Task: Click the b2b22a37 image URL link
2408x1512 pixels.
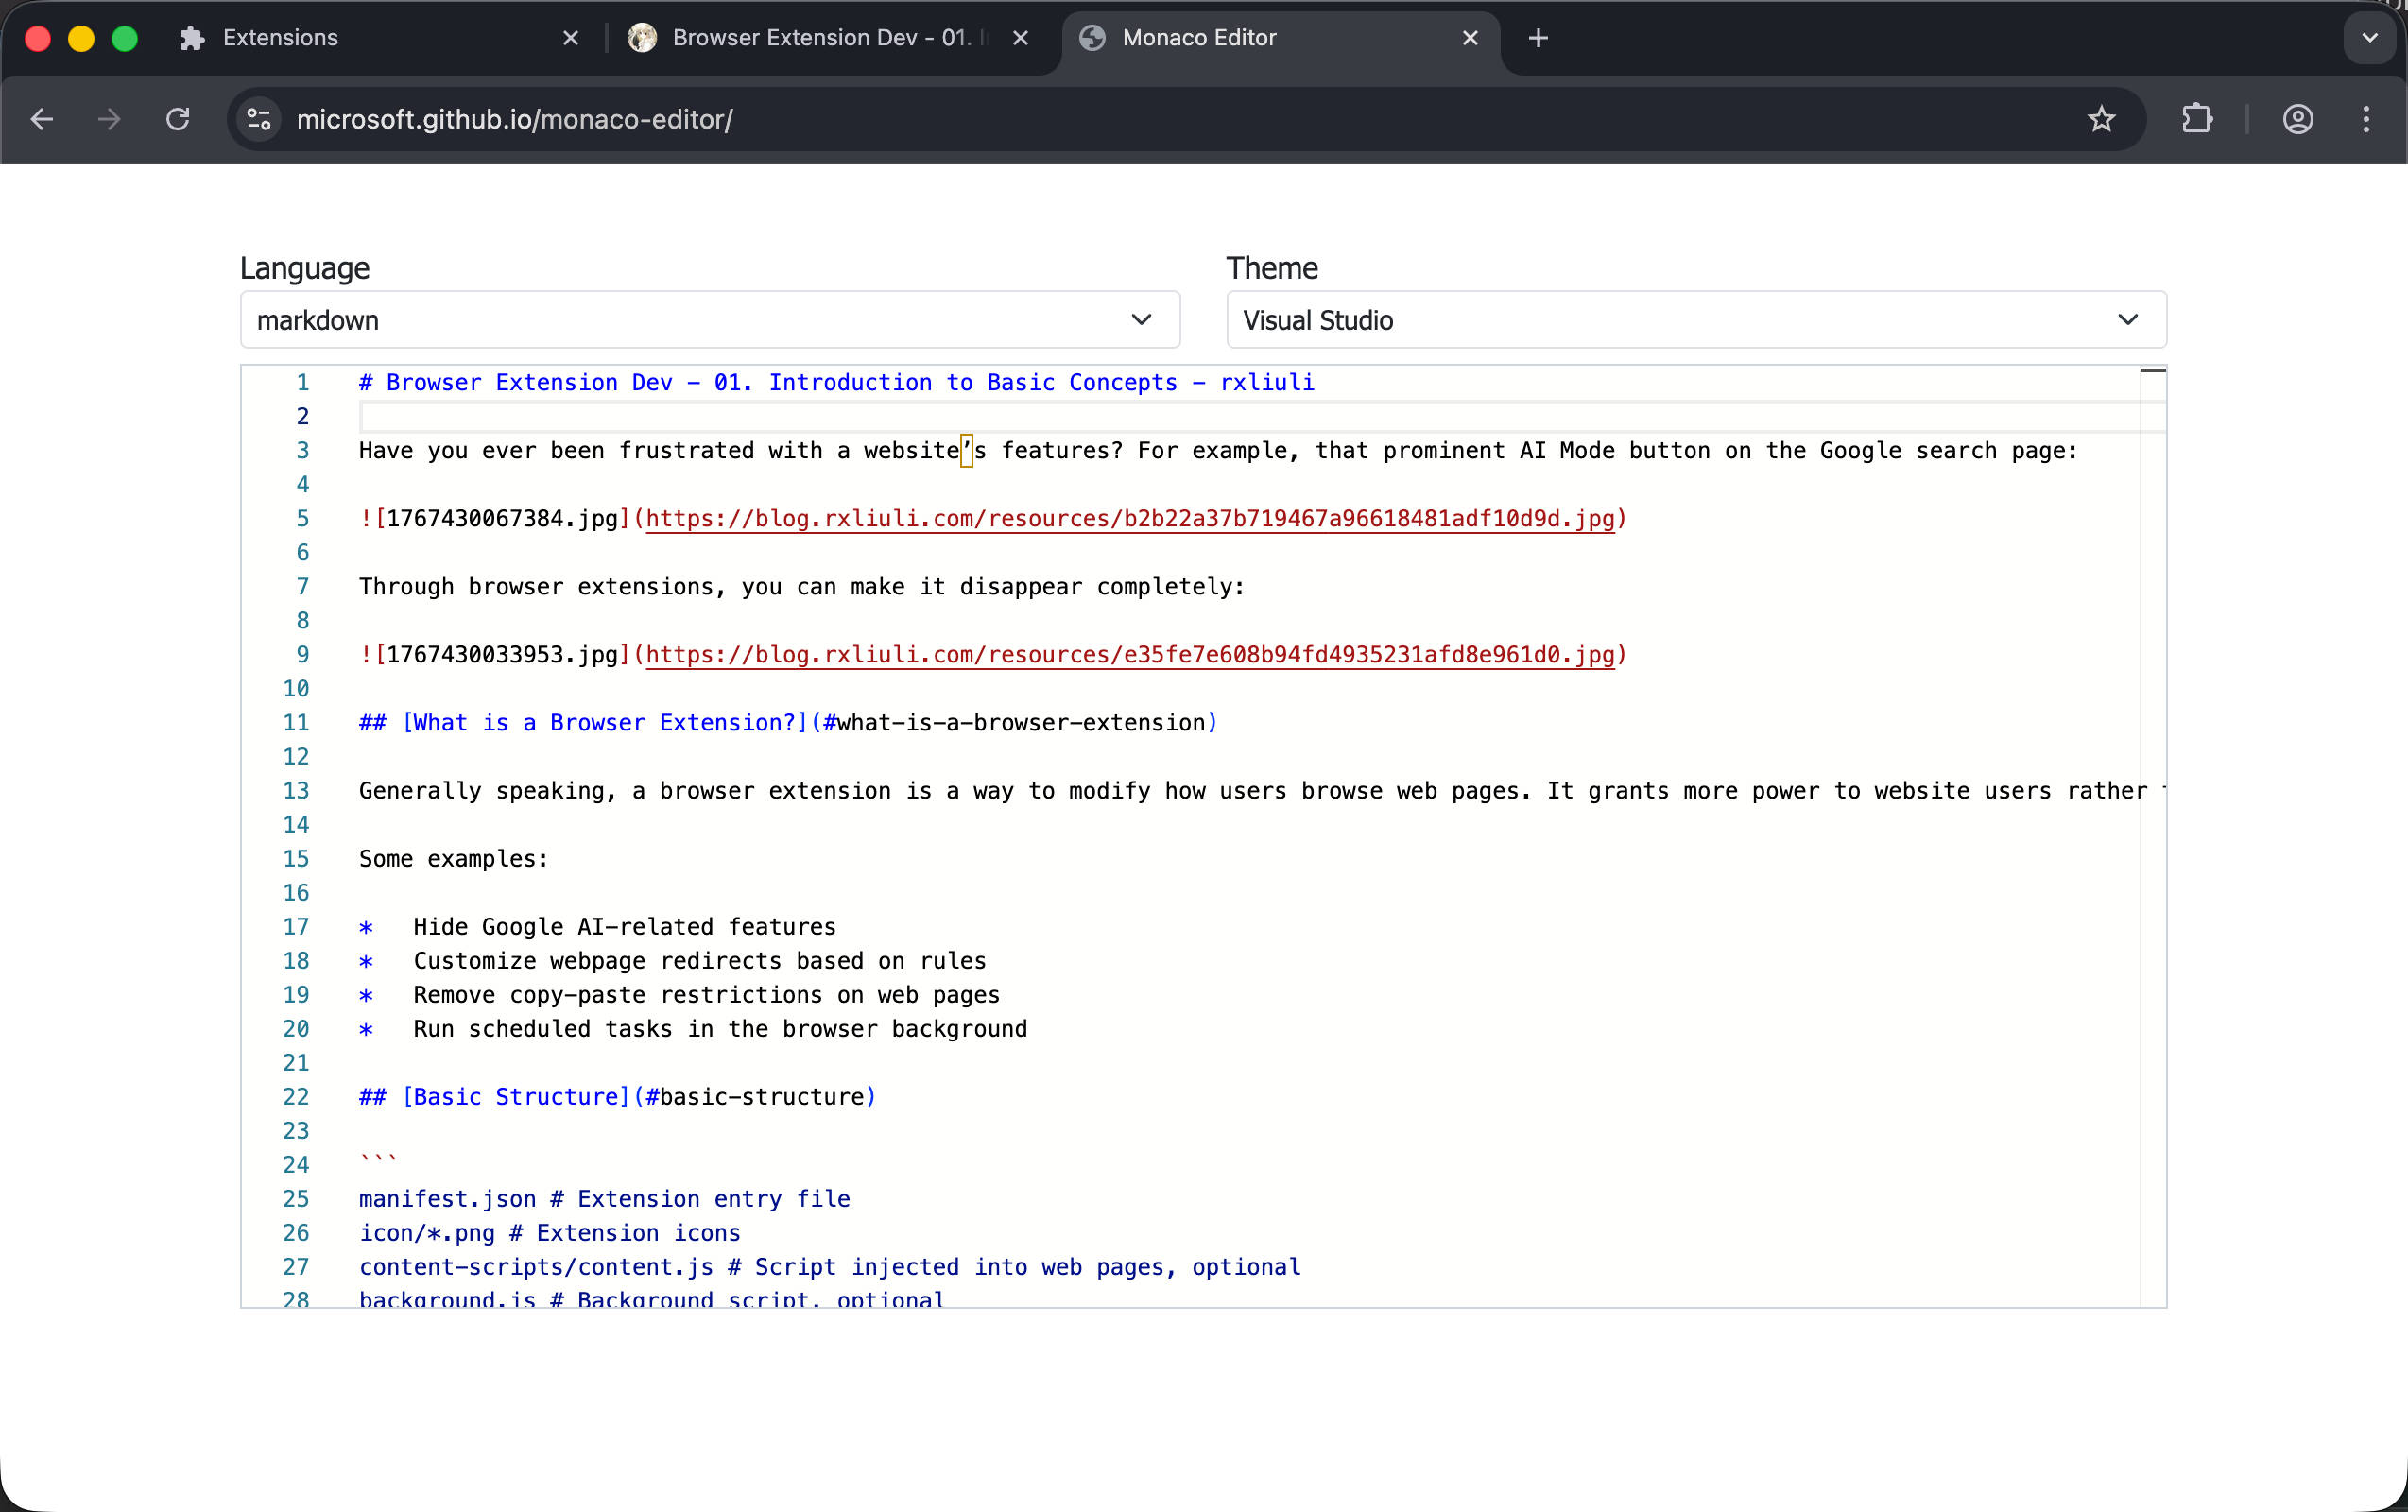Action: click(1130, 518)
